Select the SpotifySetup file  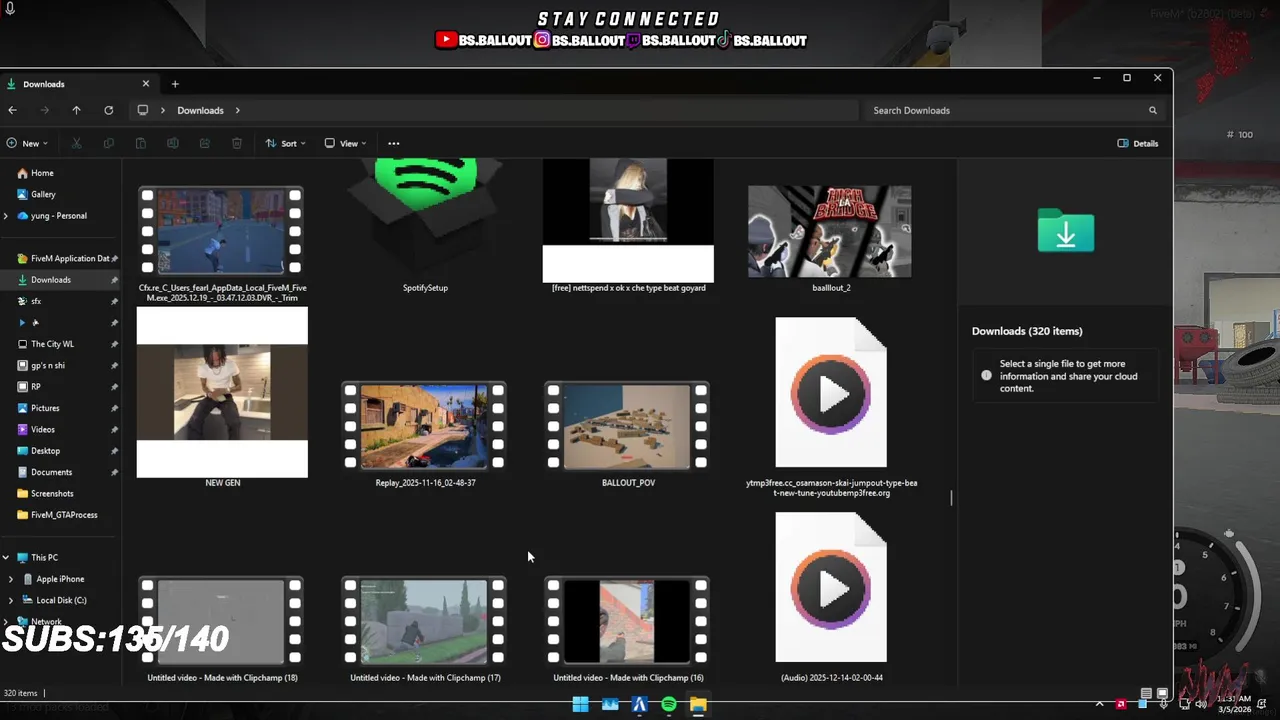pos(425,225)
